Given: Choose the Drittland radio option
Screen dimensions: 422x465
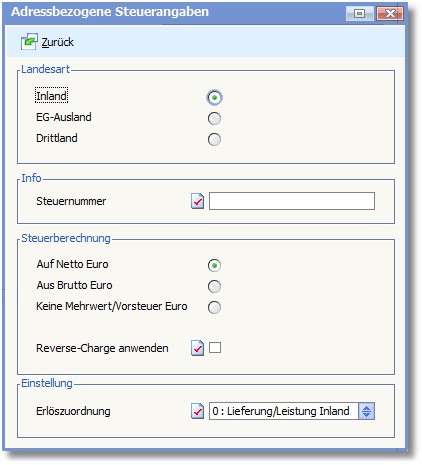Looking at the screenshot, I should click(214, 139).
